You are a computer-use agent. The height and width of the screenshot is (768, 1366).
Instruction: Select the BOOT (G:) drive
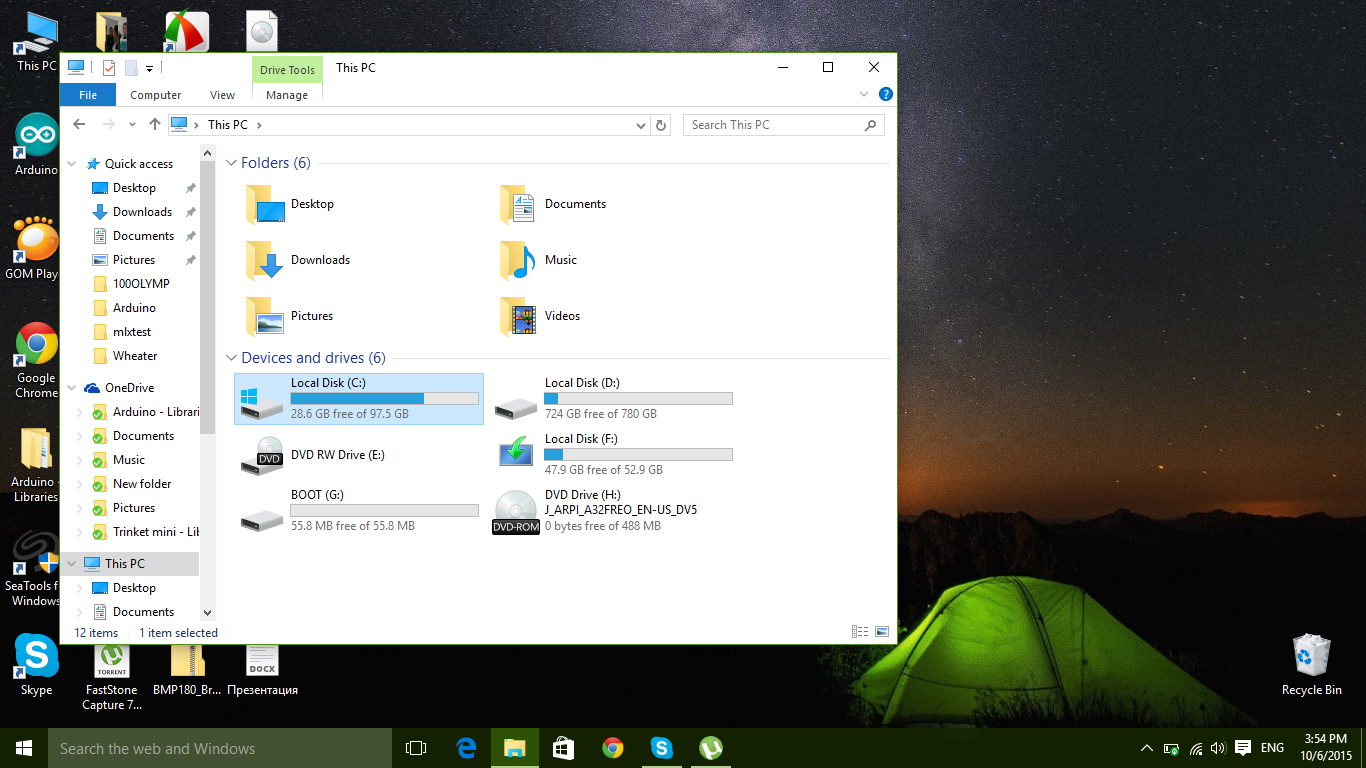359,510
